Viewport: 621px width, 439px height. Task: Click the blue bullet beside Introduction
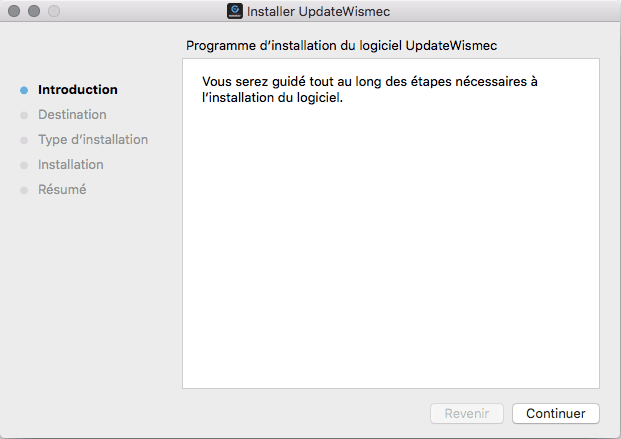pyautogui.click(x=24, y=90)
